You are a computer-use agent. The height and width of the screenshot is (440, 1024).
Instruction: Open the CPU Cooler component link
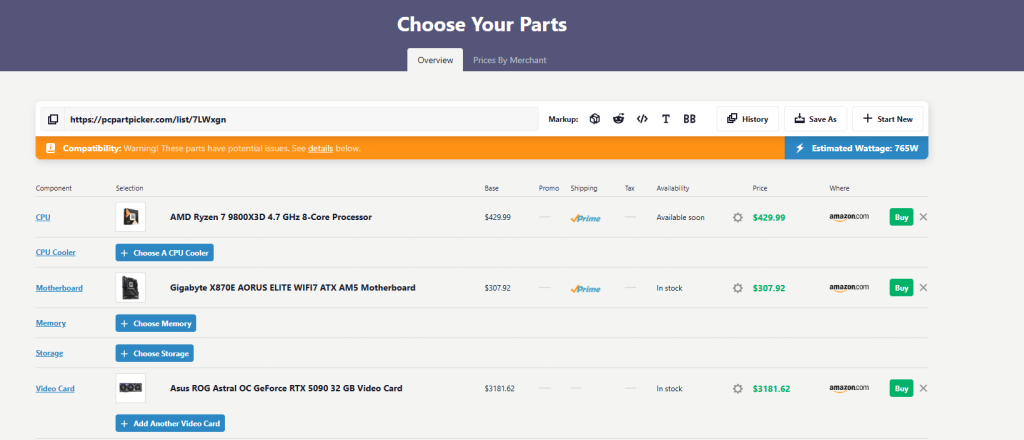click(56, 252)
